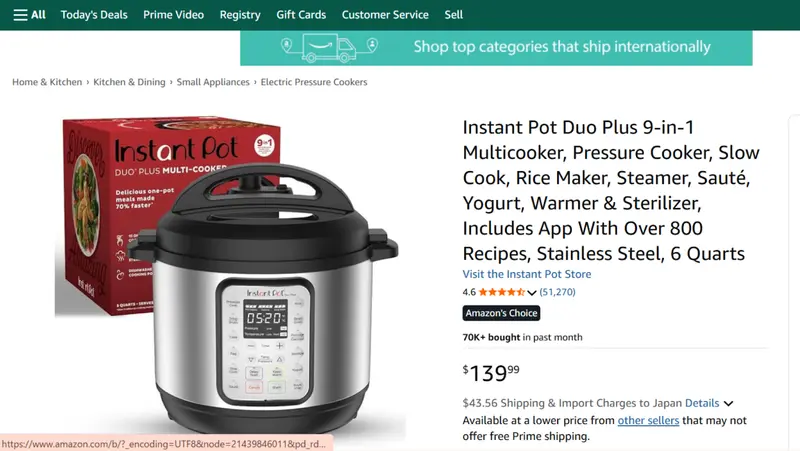This screenshot has width=800, height=451.
Task: Open the All hamburger menu icon
Action: click(x=20, y=15)
